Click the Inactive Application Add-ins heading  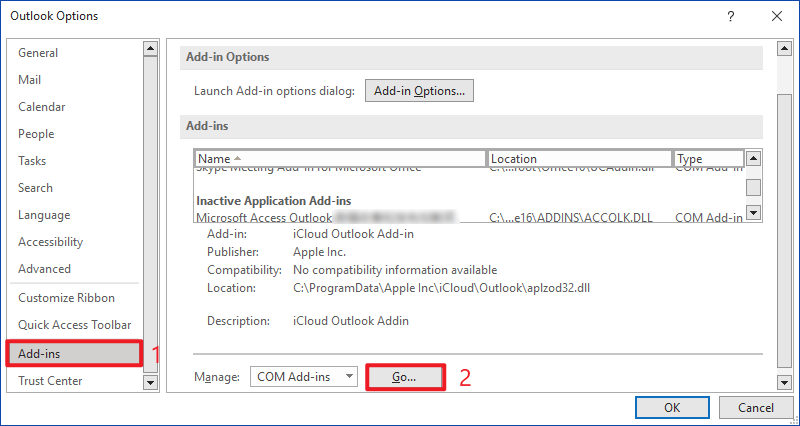click(x=274, y=201)
